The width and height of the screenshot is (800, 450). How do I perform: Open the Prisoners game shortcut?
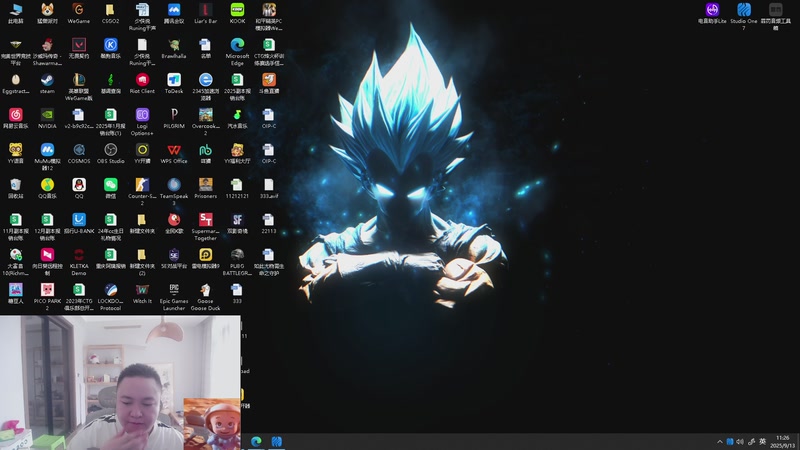[206, 188]
